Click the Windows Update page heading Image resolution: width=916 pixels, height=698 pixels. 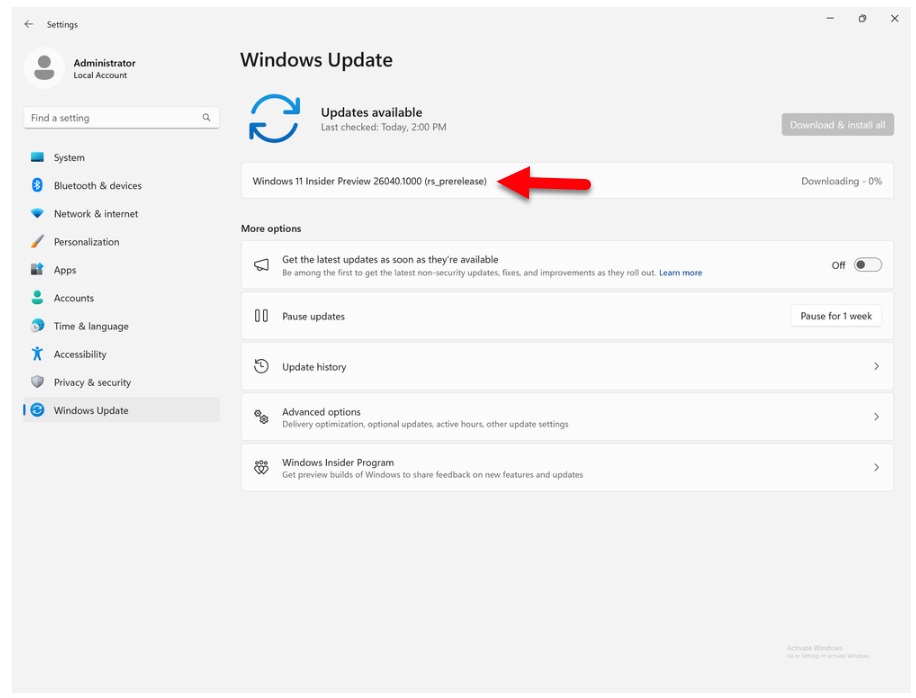point(316,60)
